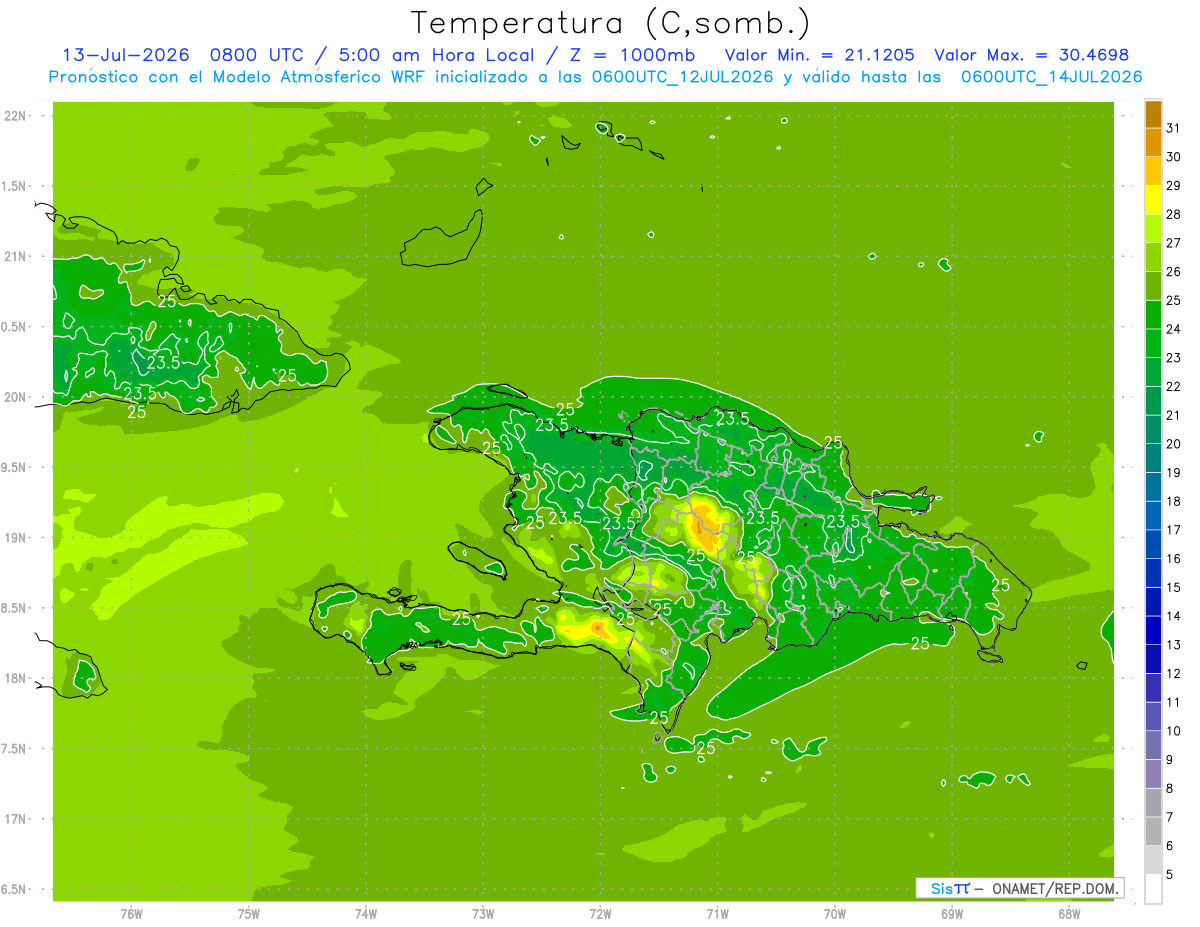Click the "18N" latitude label

(x=17, y=678)
